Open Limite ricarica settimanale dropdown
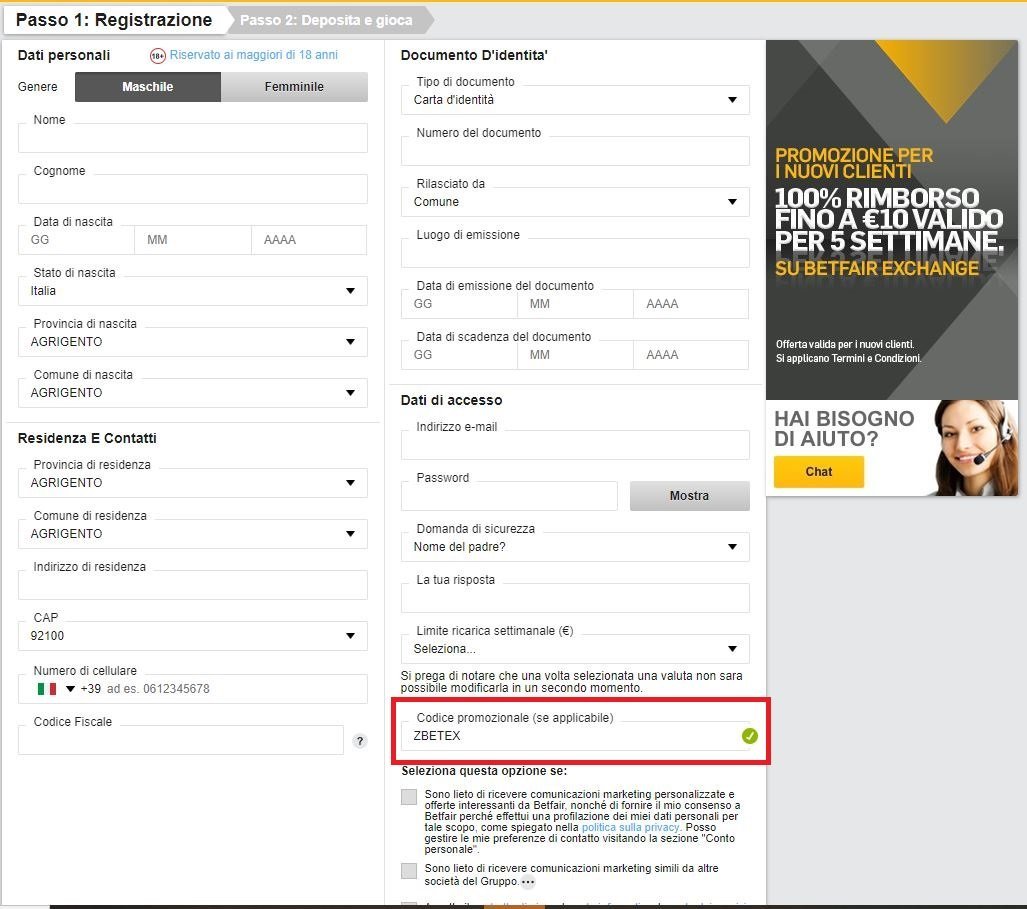The width and height of the screenshot is (1027, 909). tap(575, 649)
